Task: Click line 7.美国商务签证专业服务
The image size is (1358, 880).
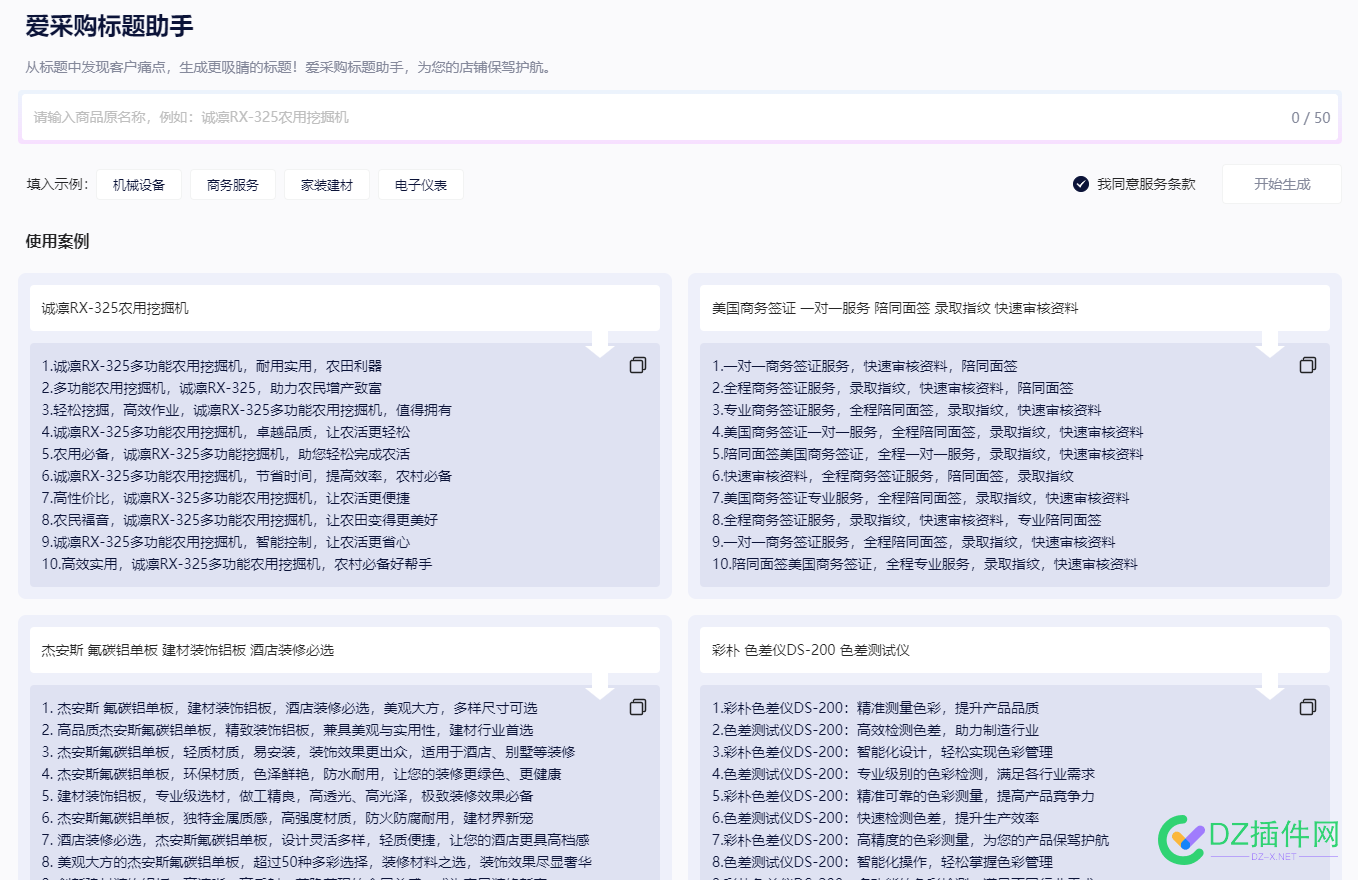Action: (921, 498)
